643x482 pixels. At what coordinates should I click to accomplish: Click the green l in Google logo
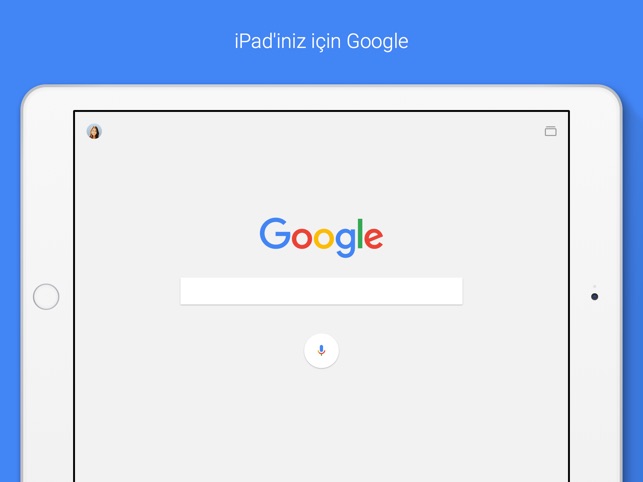pos(360,233)
